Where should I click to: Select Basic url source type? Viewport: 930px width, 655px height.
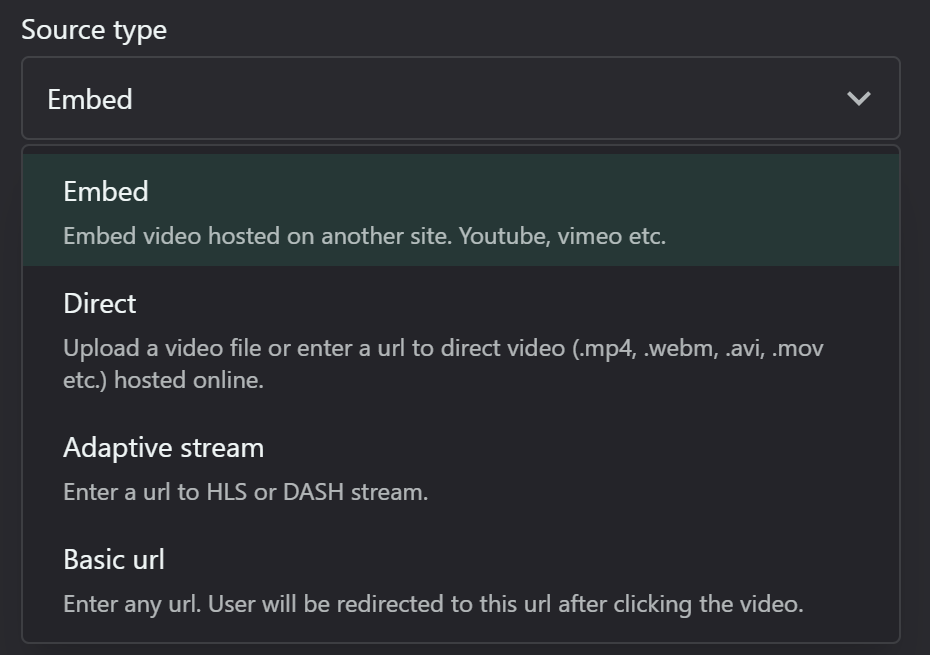(461, 579)
